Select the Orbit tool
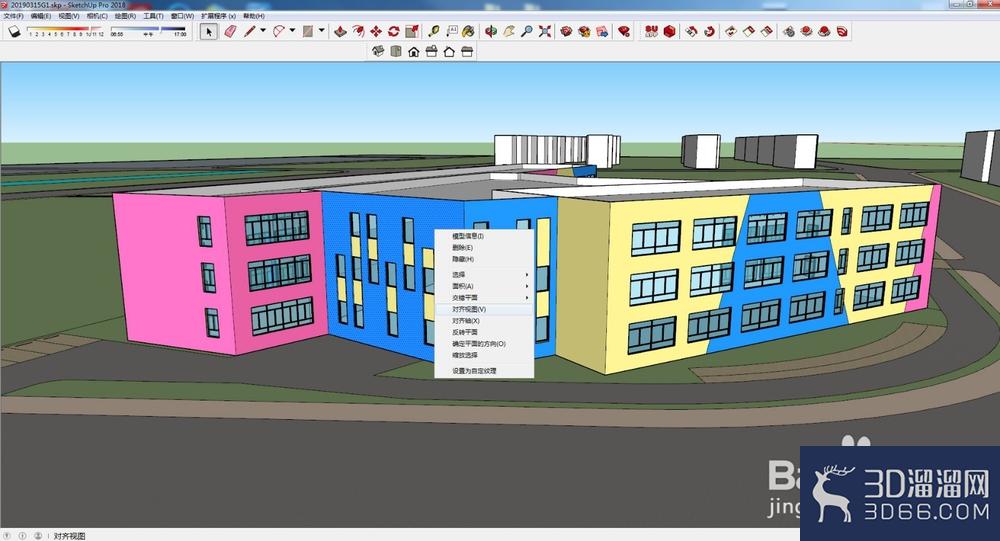Screen dimensions: 1000x541 pos(490,31)
